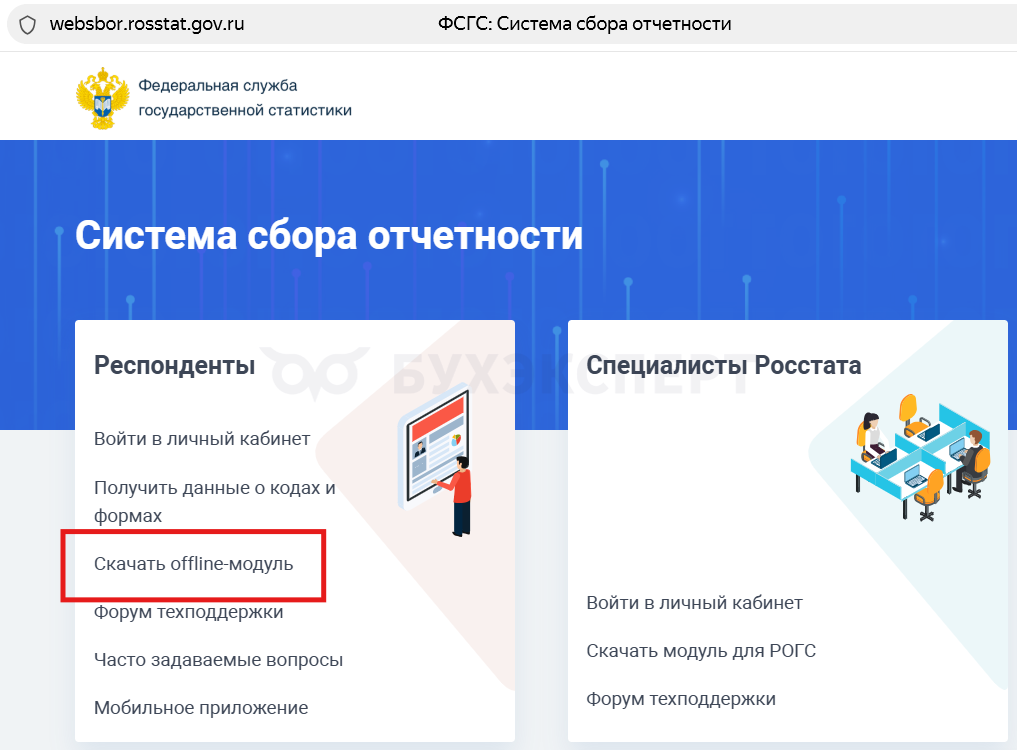1017x750 pixels.
Task: Open Rosstat specialists' Форум техподдержки link
Action: point(681,699)
